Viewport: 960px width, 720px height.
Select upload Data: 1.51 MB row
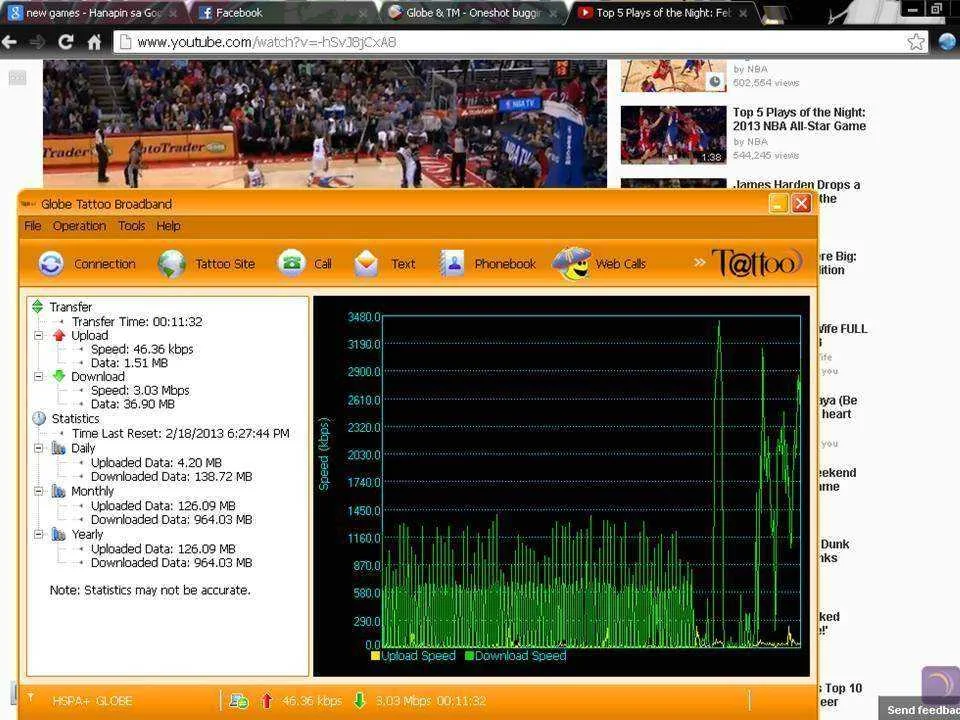129,363
